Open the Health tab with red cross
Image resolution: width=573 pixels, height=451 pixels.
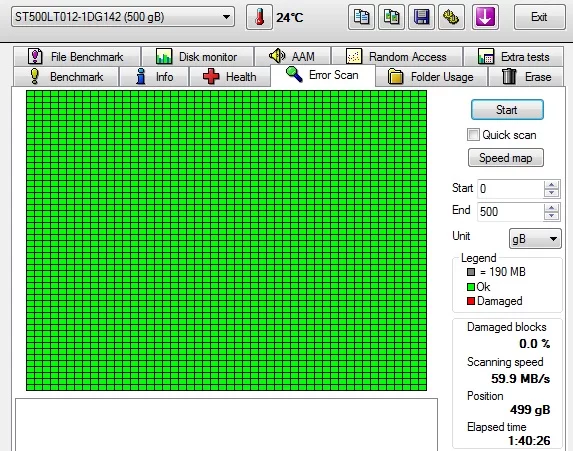(229, 77)
